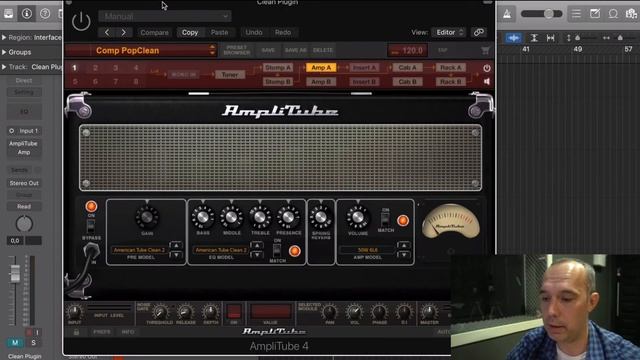
Task: Step AMP MODEL up arrow
Action: pos(404,245)
